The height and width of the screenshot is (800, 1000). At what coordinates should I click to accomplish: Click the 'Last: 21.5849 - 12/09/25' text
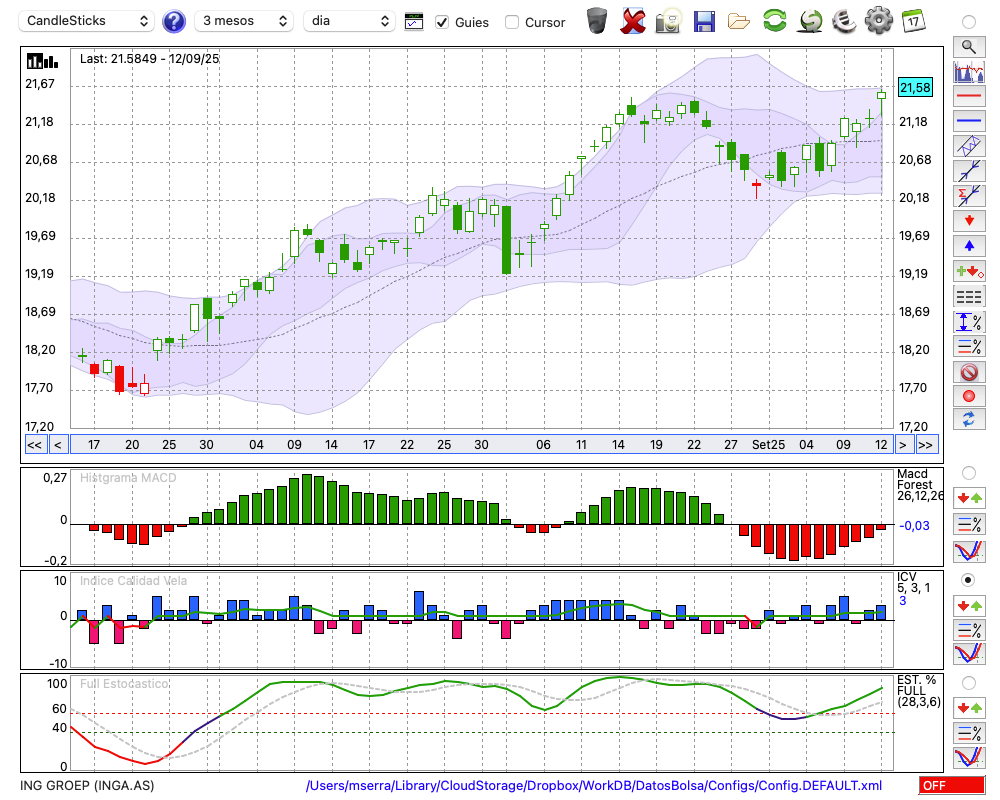pos(149,59)
